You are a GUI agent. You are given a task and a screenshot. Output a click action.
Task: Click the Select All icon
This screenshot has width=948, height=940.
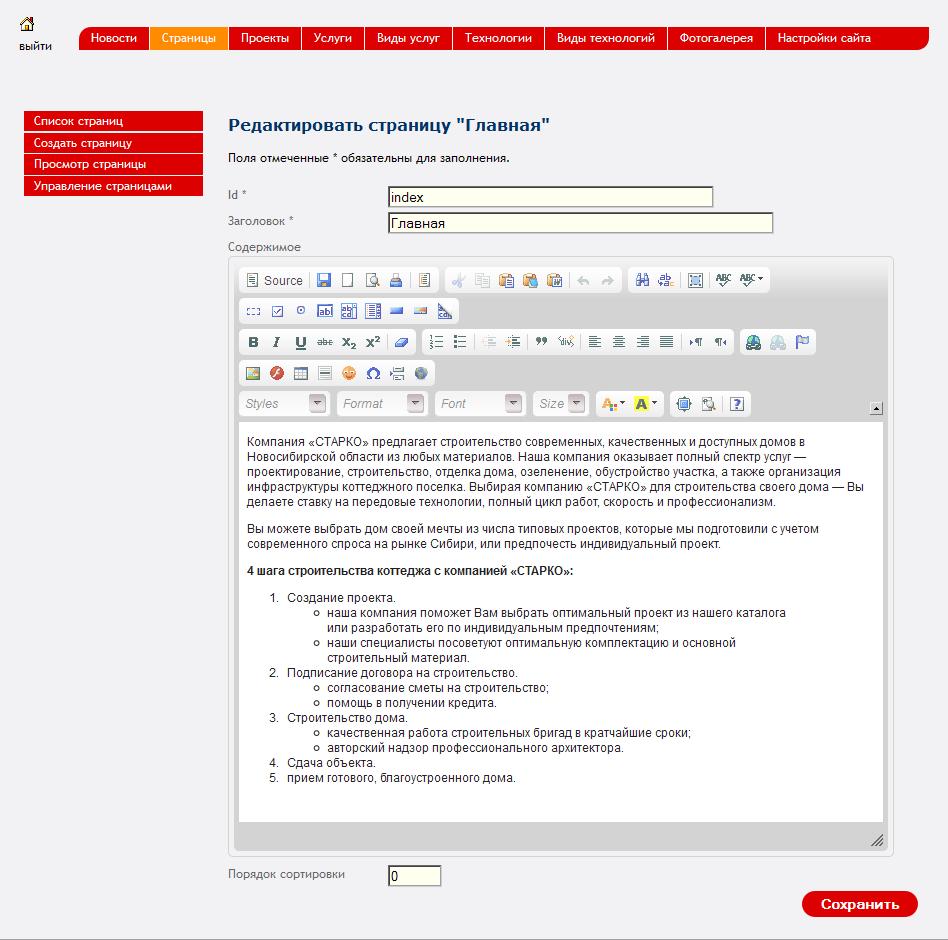695,280
